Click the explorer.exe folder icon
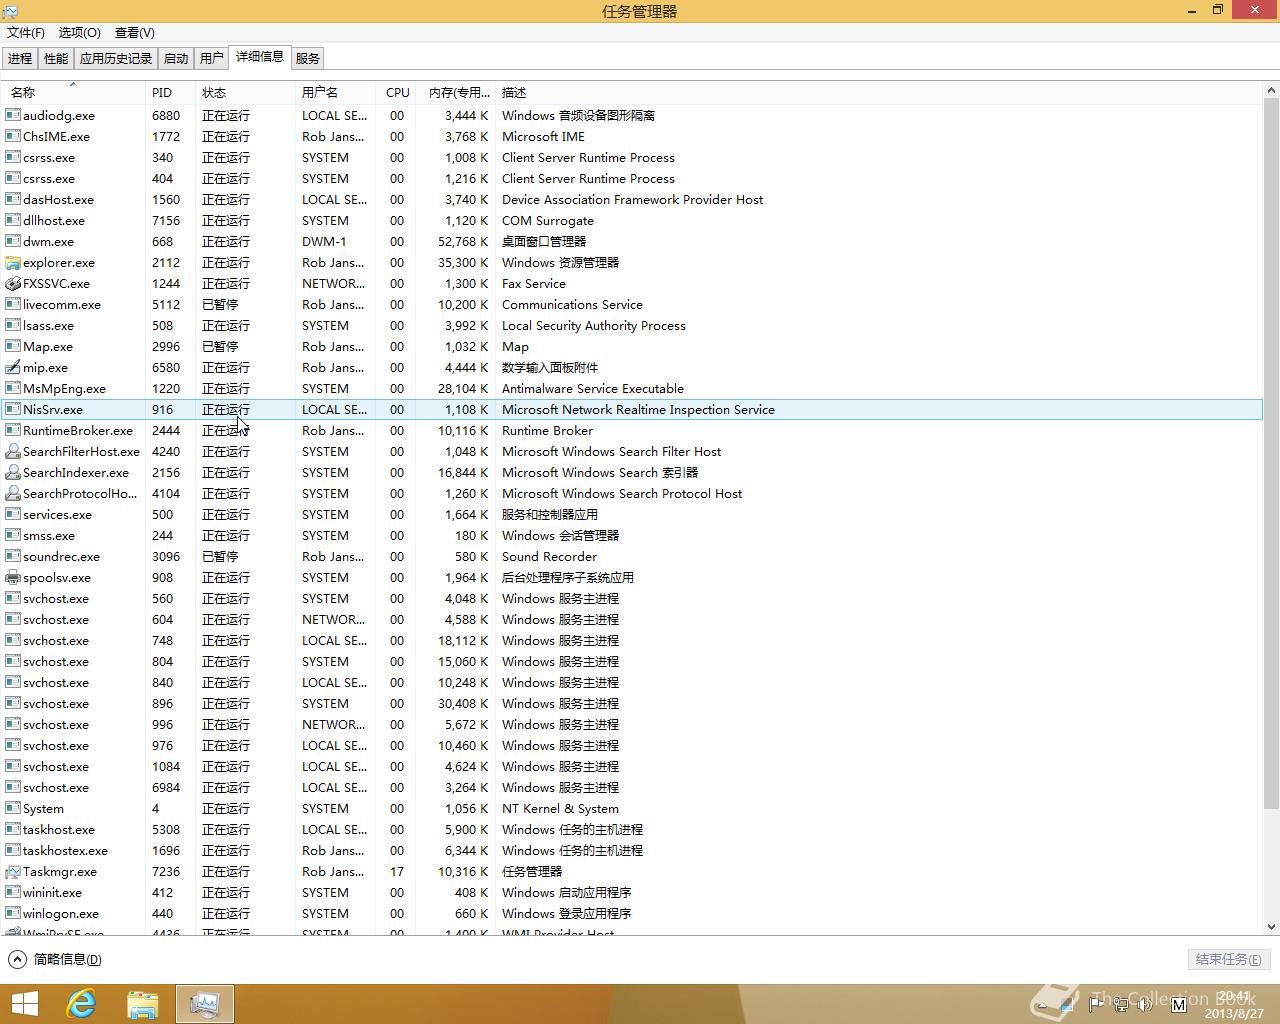Image resolution: width=1280 pixels, height=1024 pixels. click(13, 262)
